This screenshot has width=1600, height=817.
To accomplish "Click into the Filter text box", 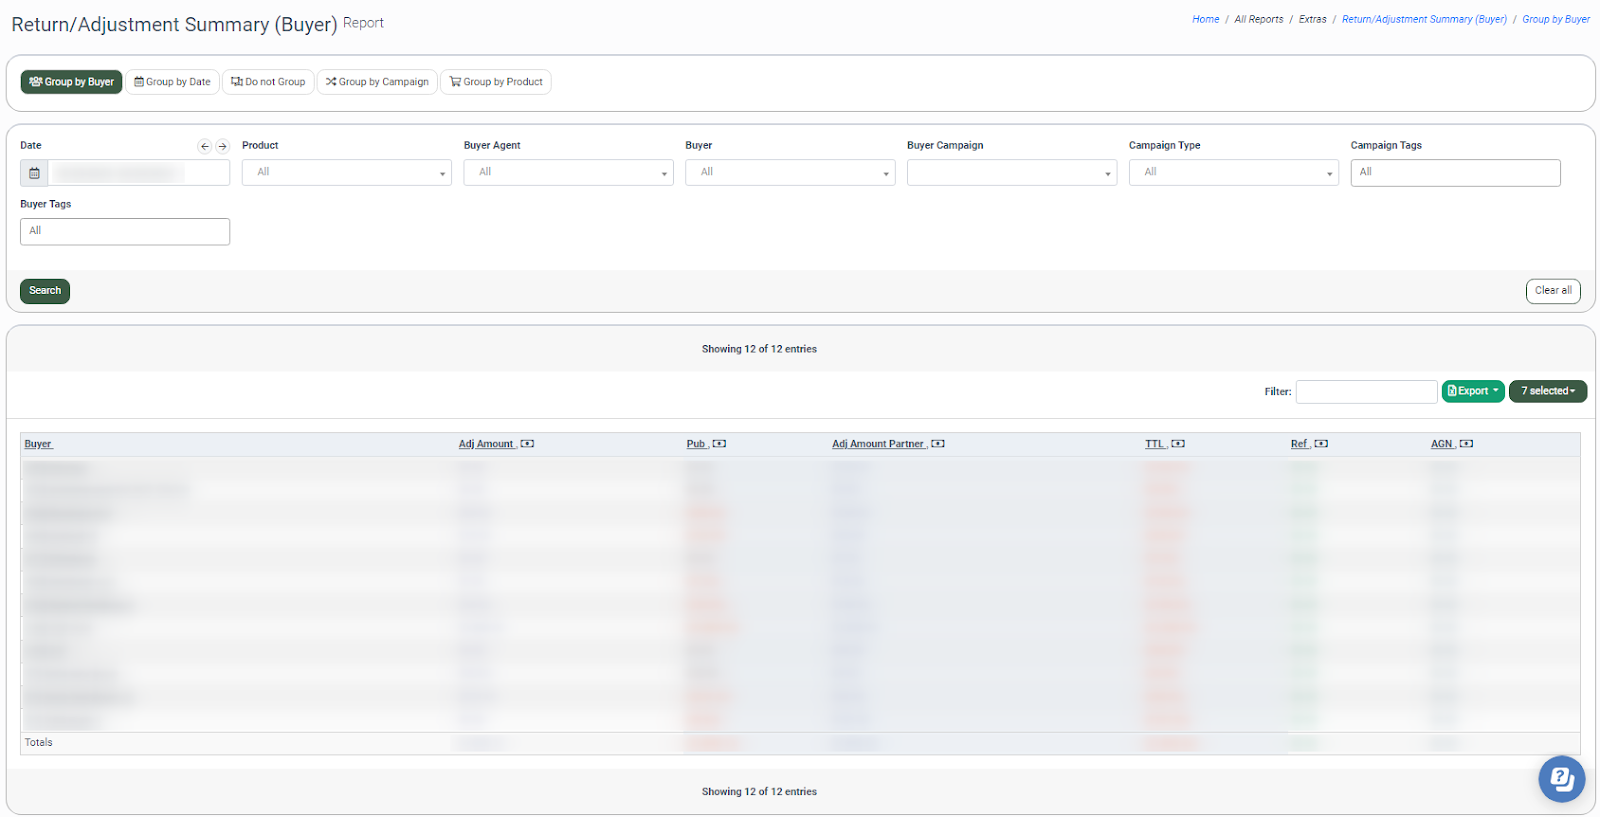I will [x=1366, y=392].
